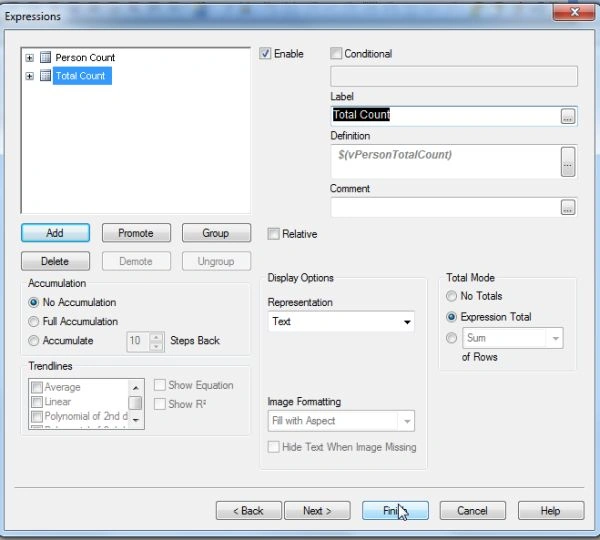
Task: Expand the Total Count tree node
Action: pos(29,76)
